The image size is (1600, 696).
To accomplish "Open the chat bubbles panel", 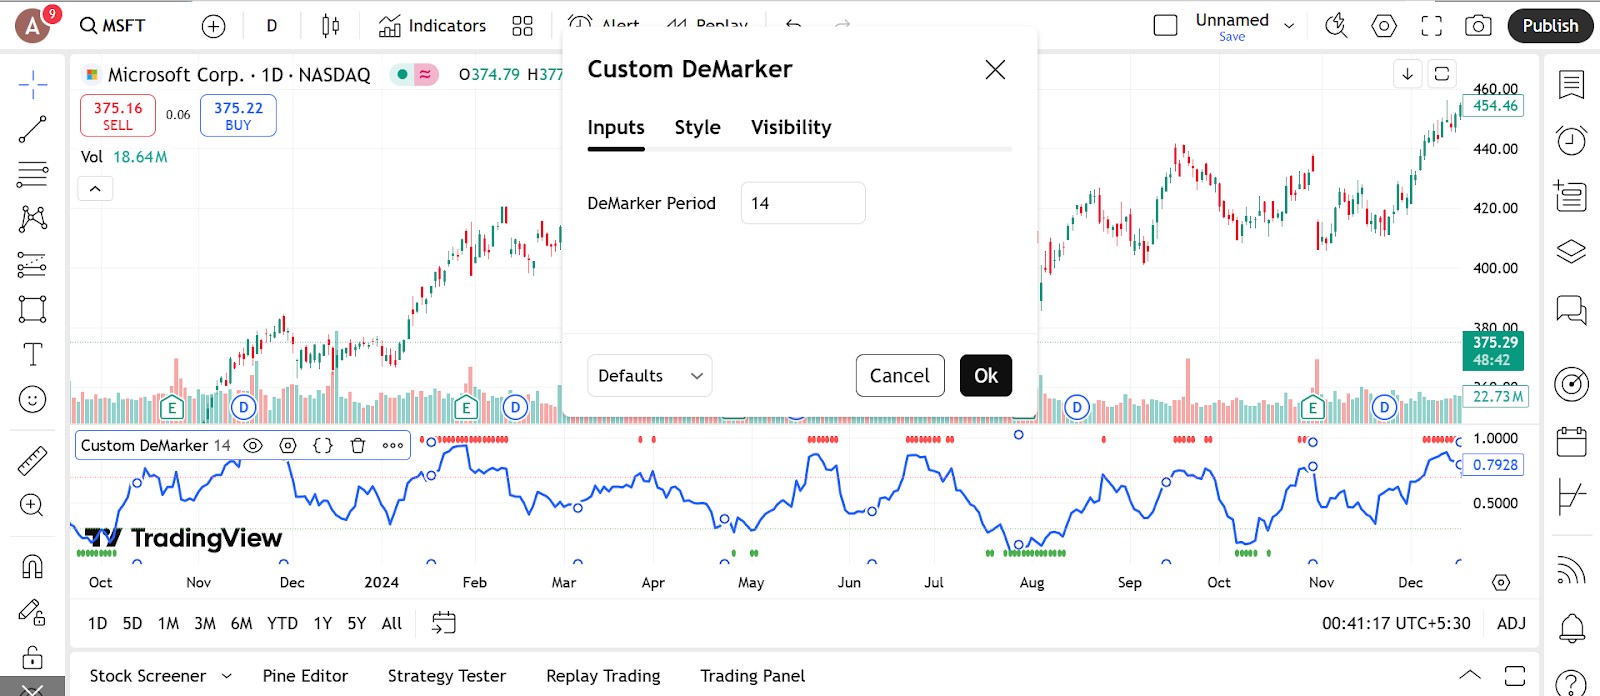I will pyautogui.click(x=1571, y=310).
